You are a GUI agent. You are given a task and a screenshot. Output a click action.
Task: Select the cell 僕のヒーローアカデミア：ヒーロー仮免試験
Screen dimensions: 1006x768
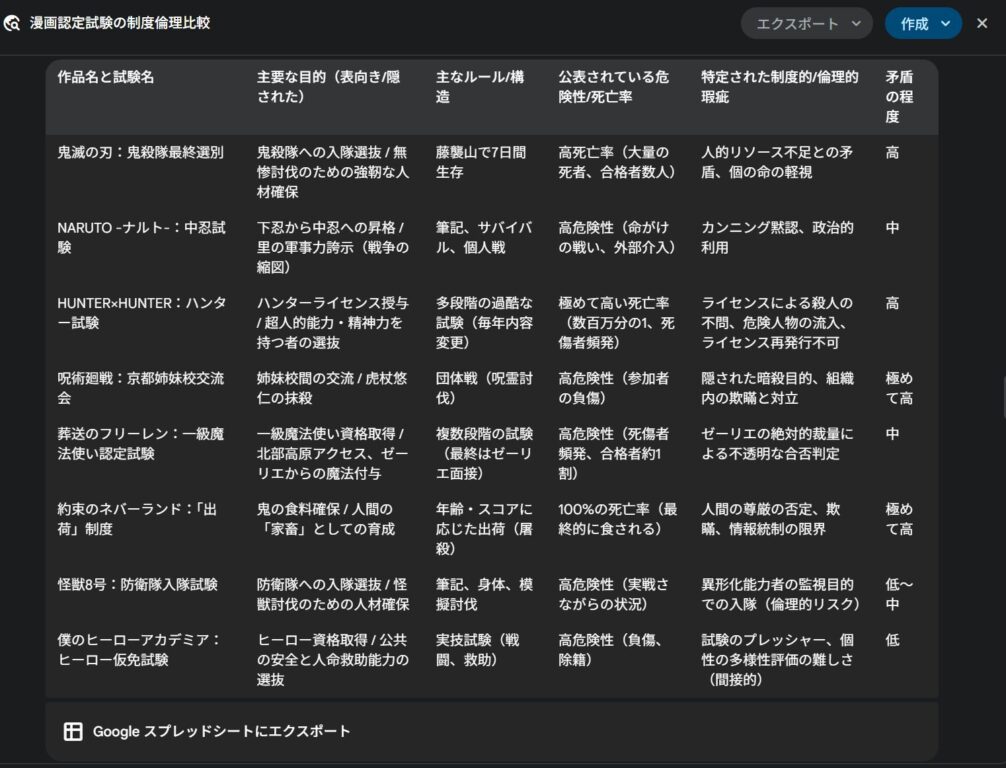139,649
